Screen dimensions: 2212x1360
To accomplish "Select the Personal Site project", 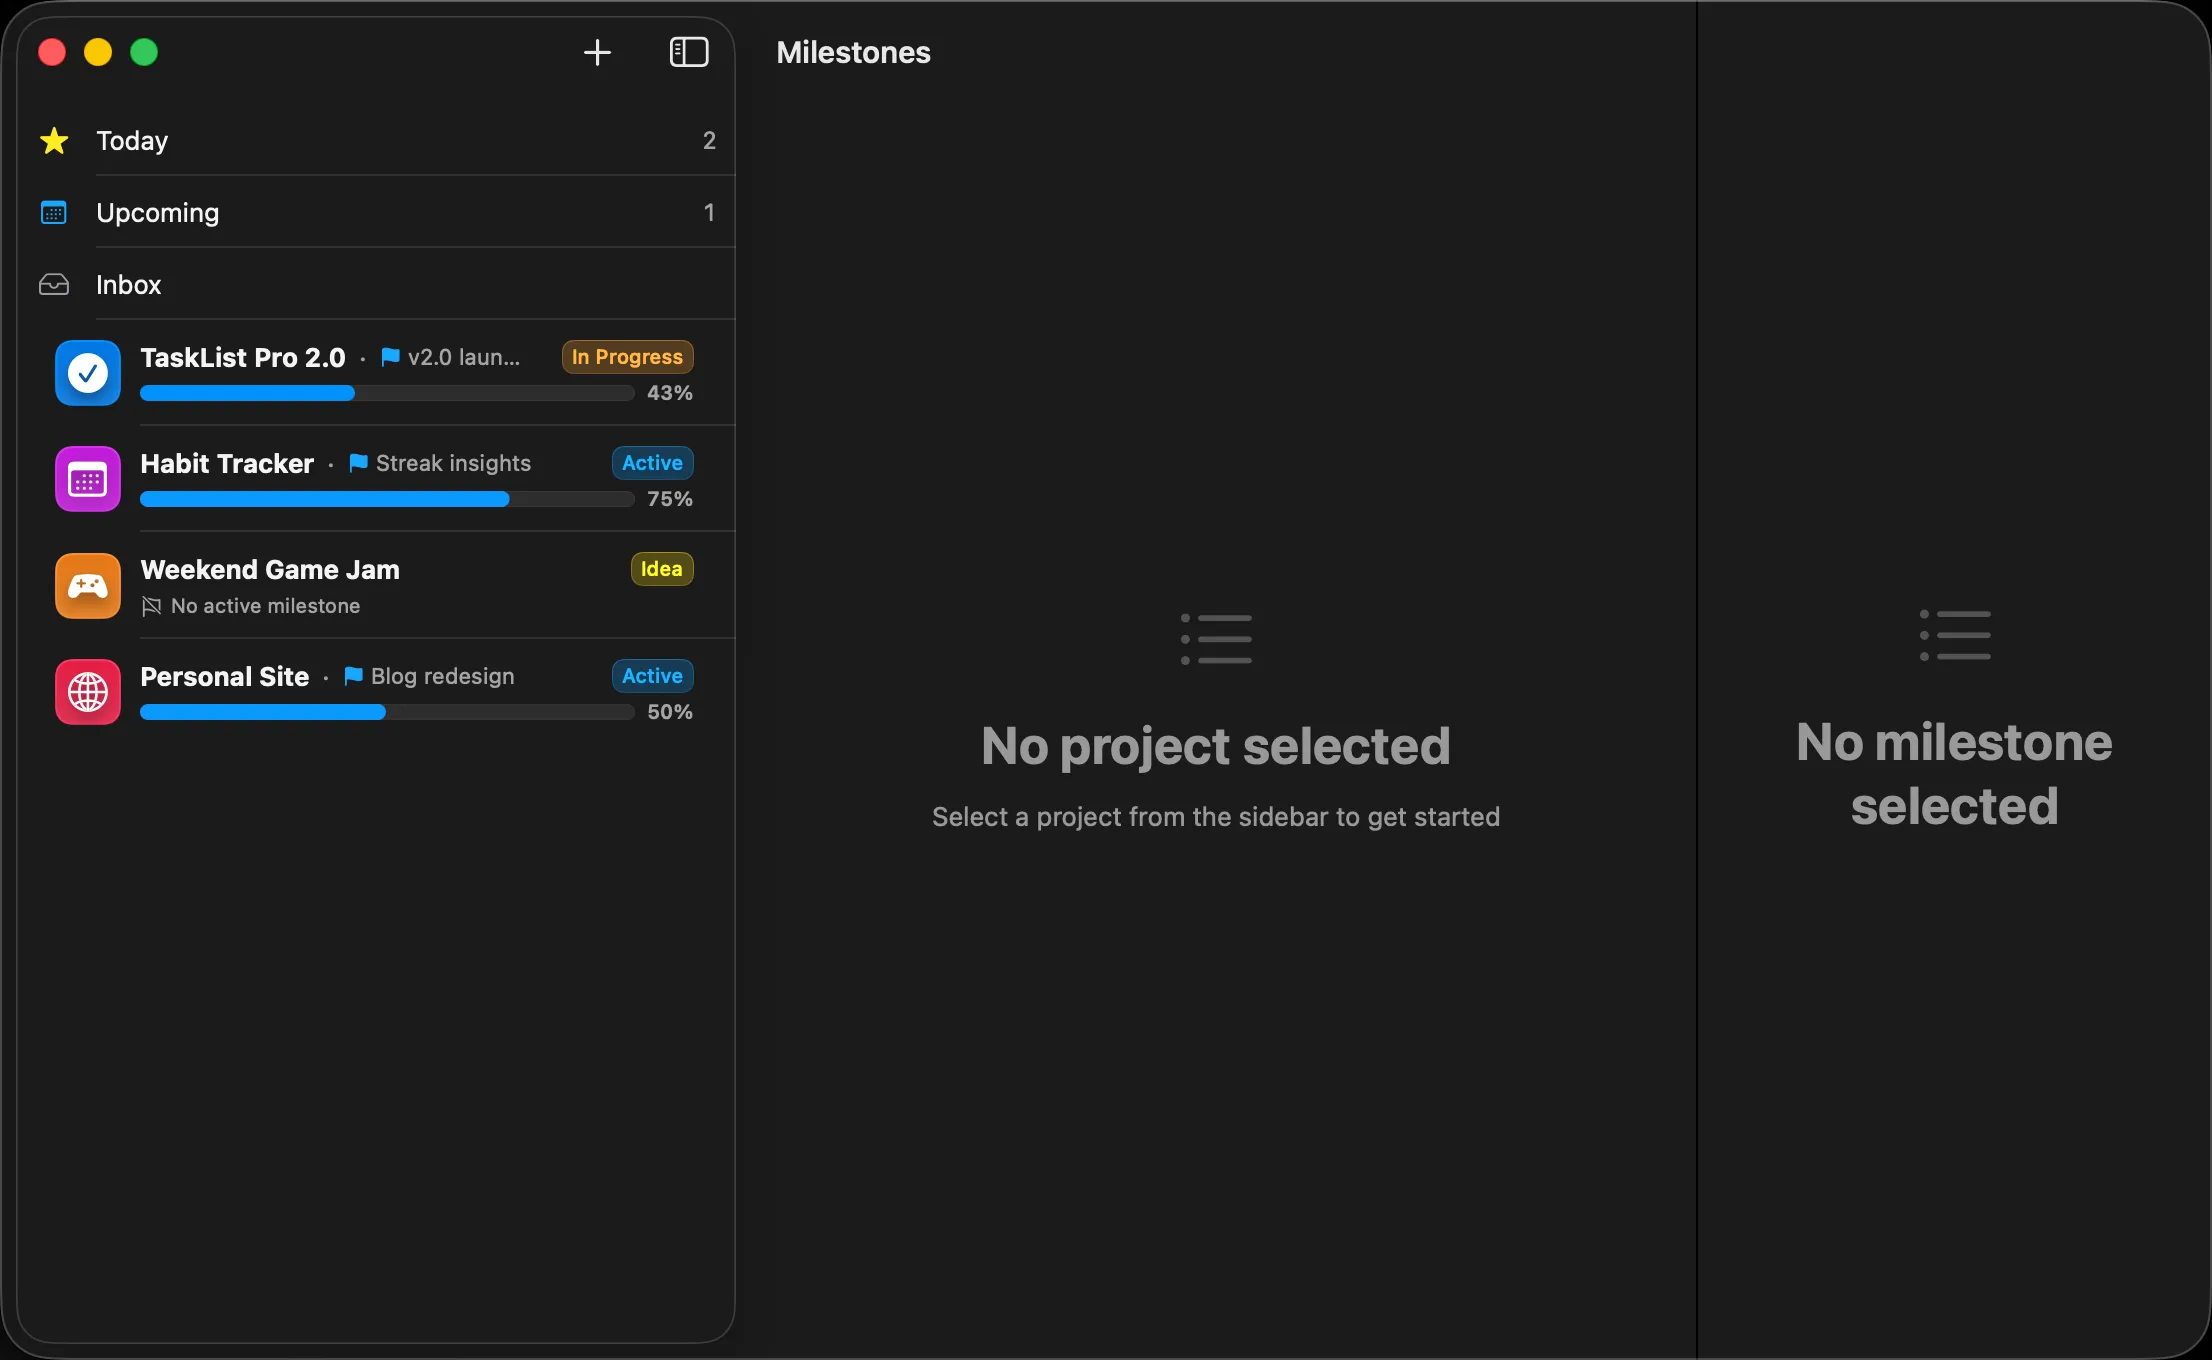I will [x=376, y=692].
